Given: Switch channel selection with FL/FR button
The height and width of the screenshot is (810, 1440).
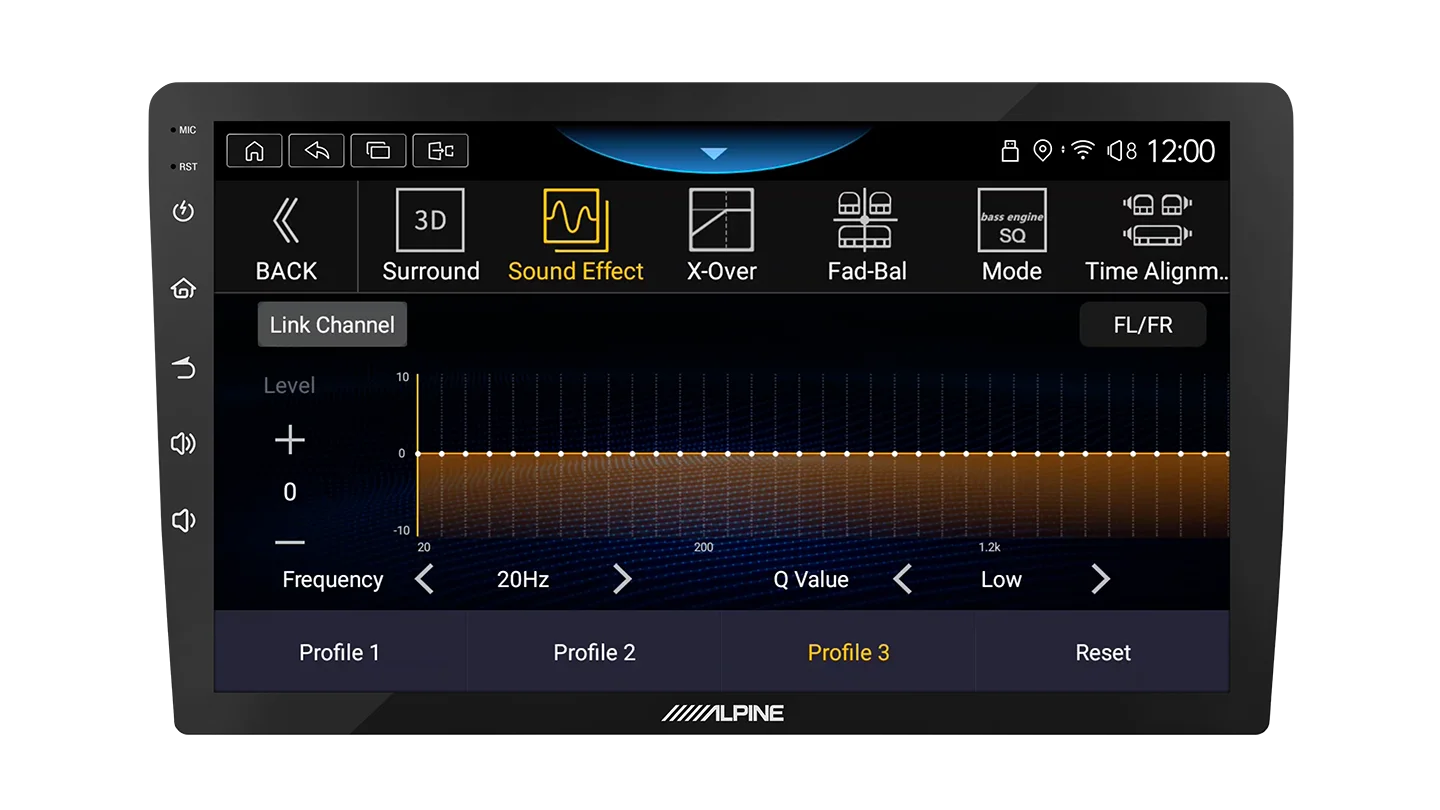Looking at the screenshot, I should pos(1143,324).
